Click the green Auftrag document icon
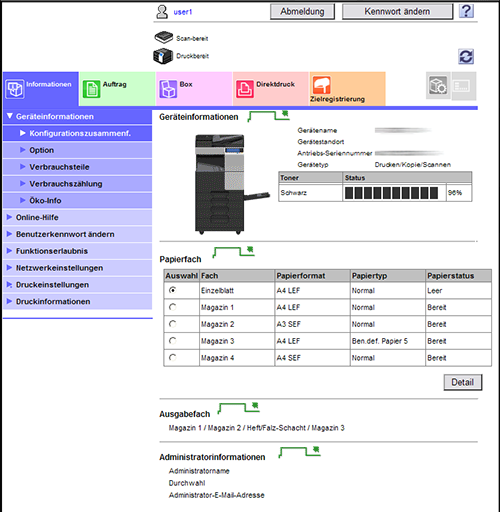This screenshot has width=500, height=512. 91,89
